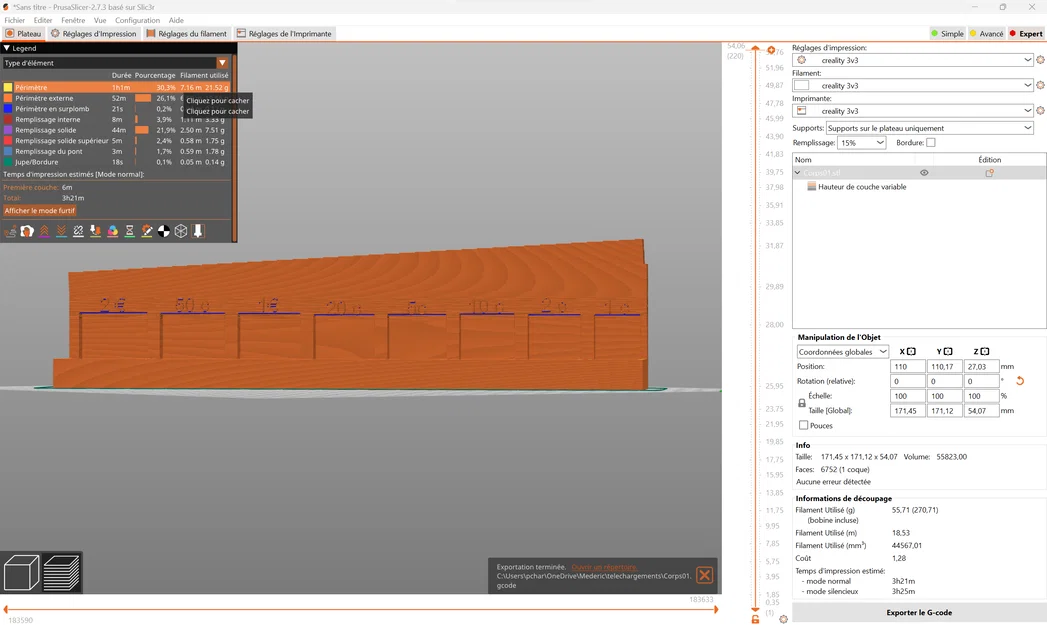Open Remplissage 15% dropdown

pyautogui.click(x=862, y=143)
